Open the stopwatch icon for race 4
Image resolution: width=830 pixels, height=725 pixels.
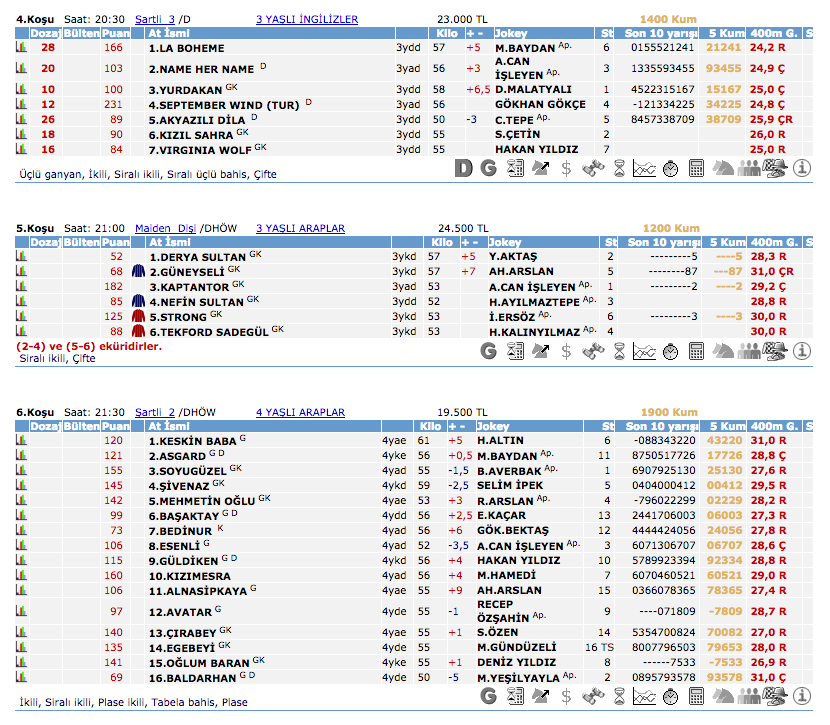(x=671, y=168)
